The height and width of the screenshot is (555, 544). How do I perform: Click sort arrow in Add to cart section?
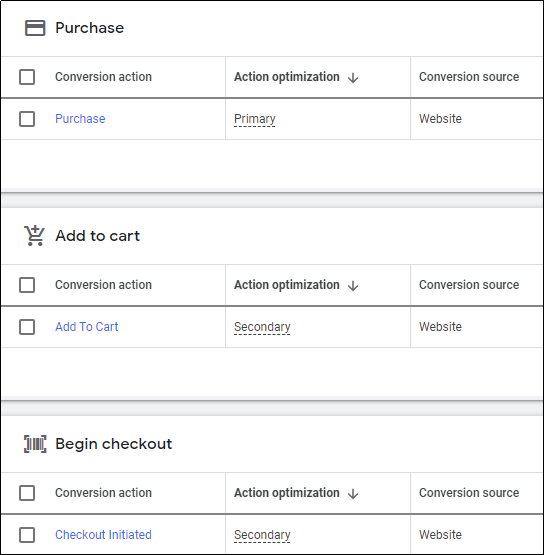point(353,286)
